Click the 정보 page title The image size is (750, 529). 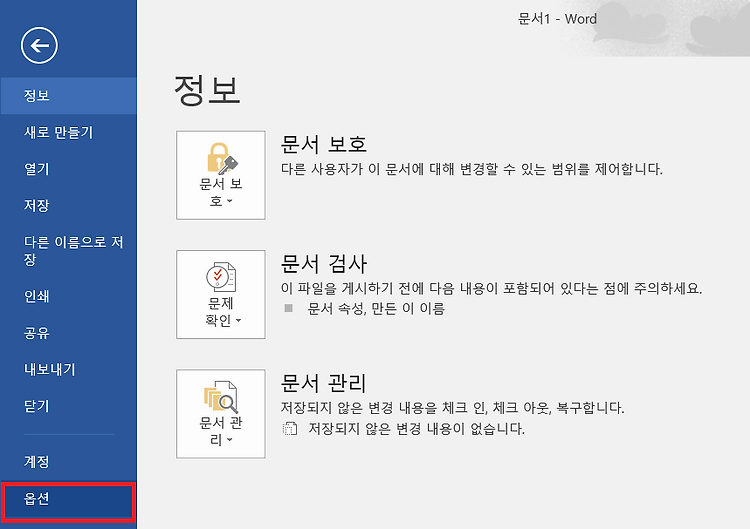click(x=207, y=90)
